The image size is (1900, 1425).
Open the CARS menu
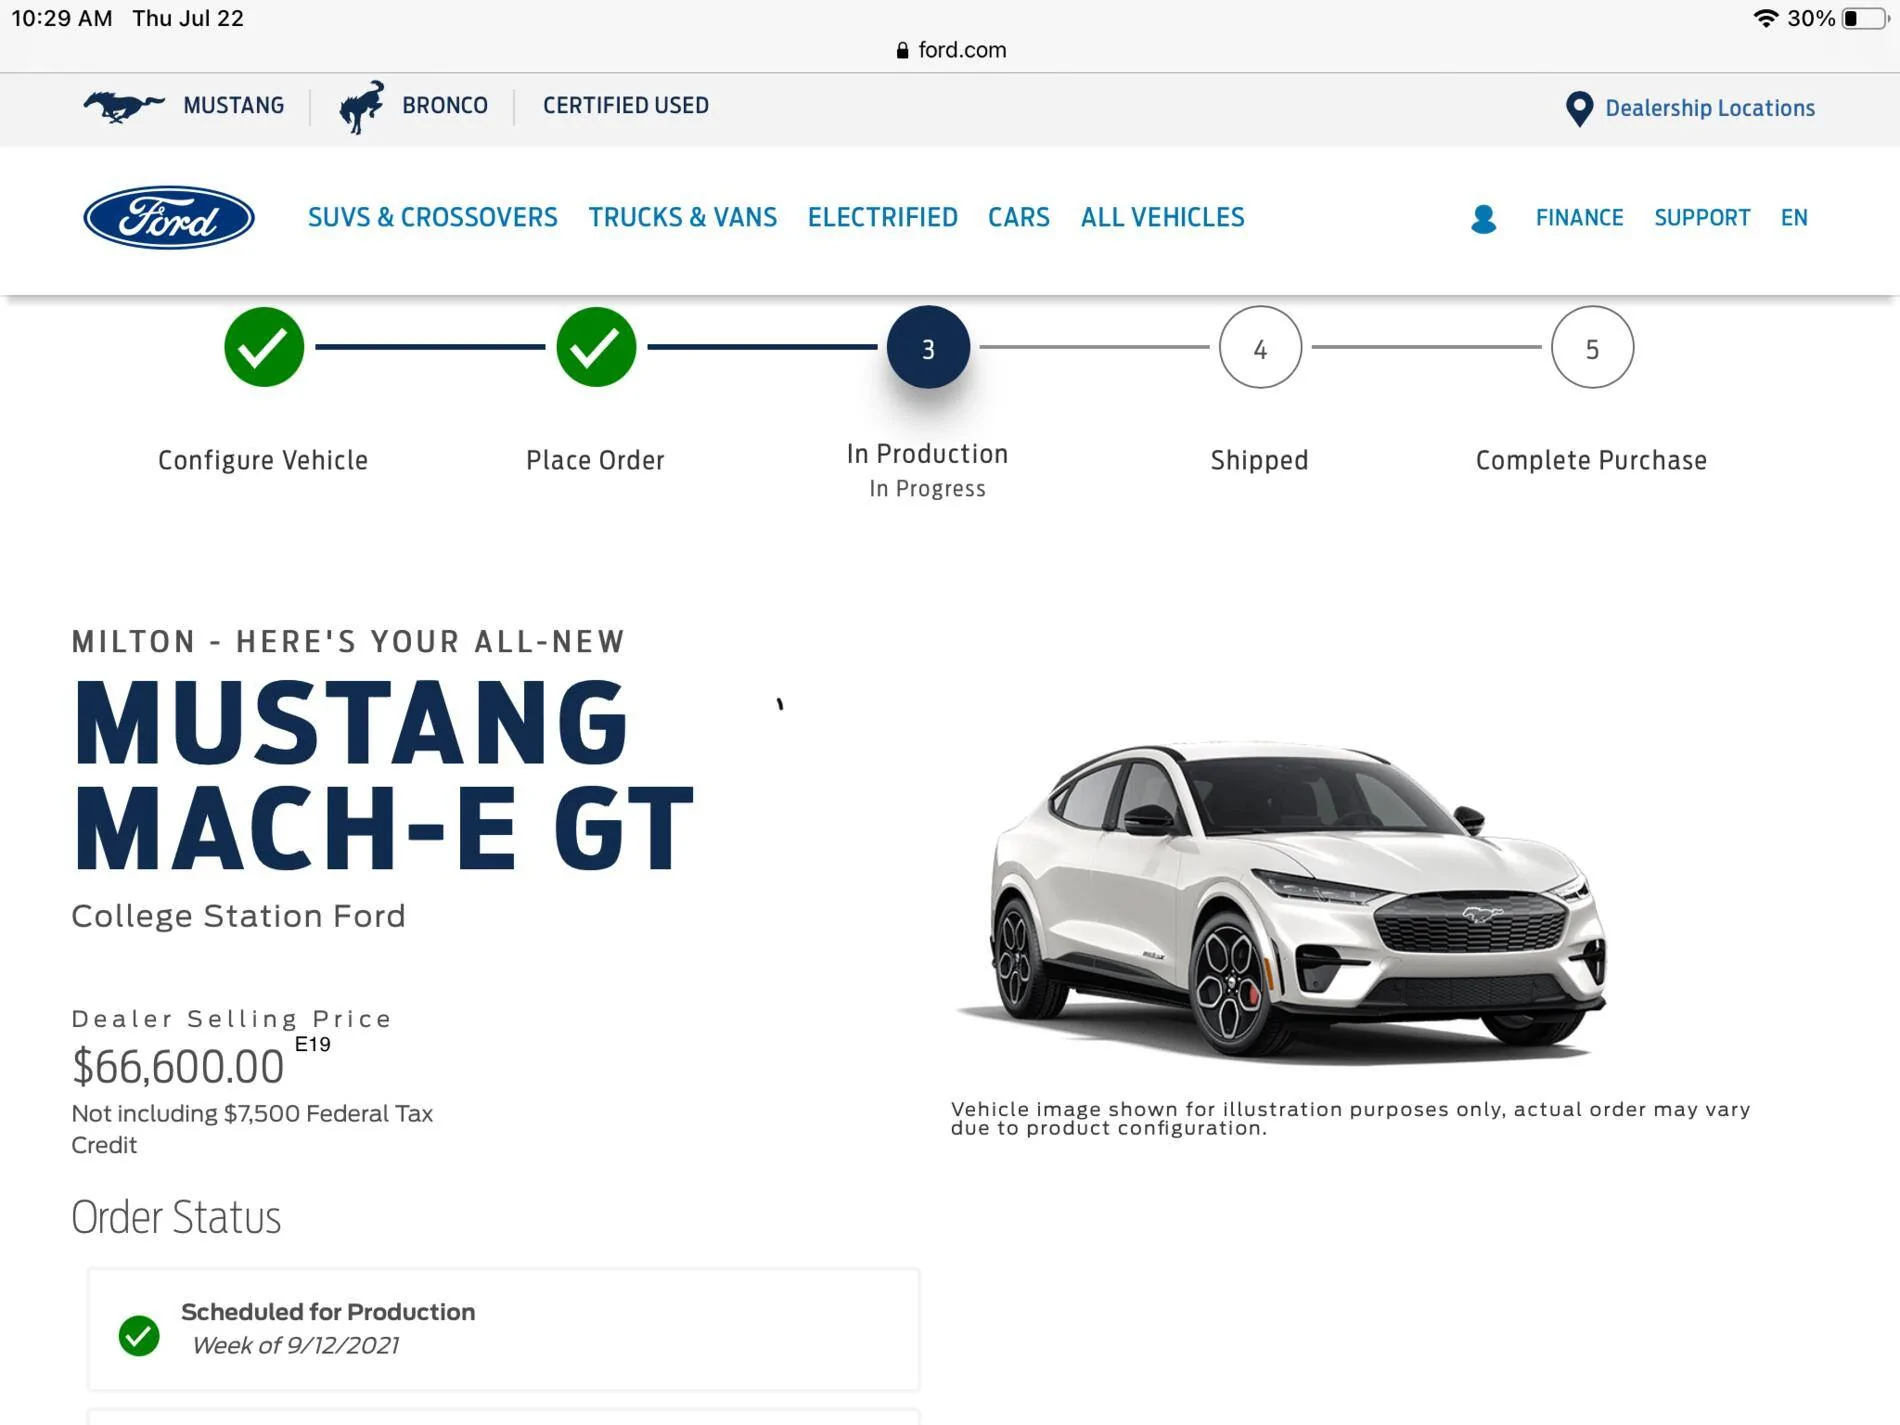point(1019,217)
